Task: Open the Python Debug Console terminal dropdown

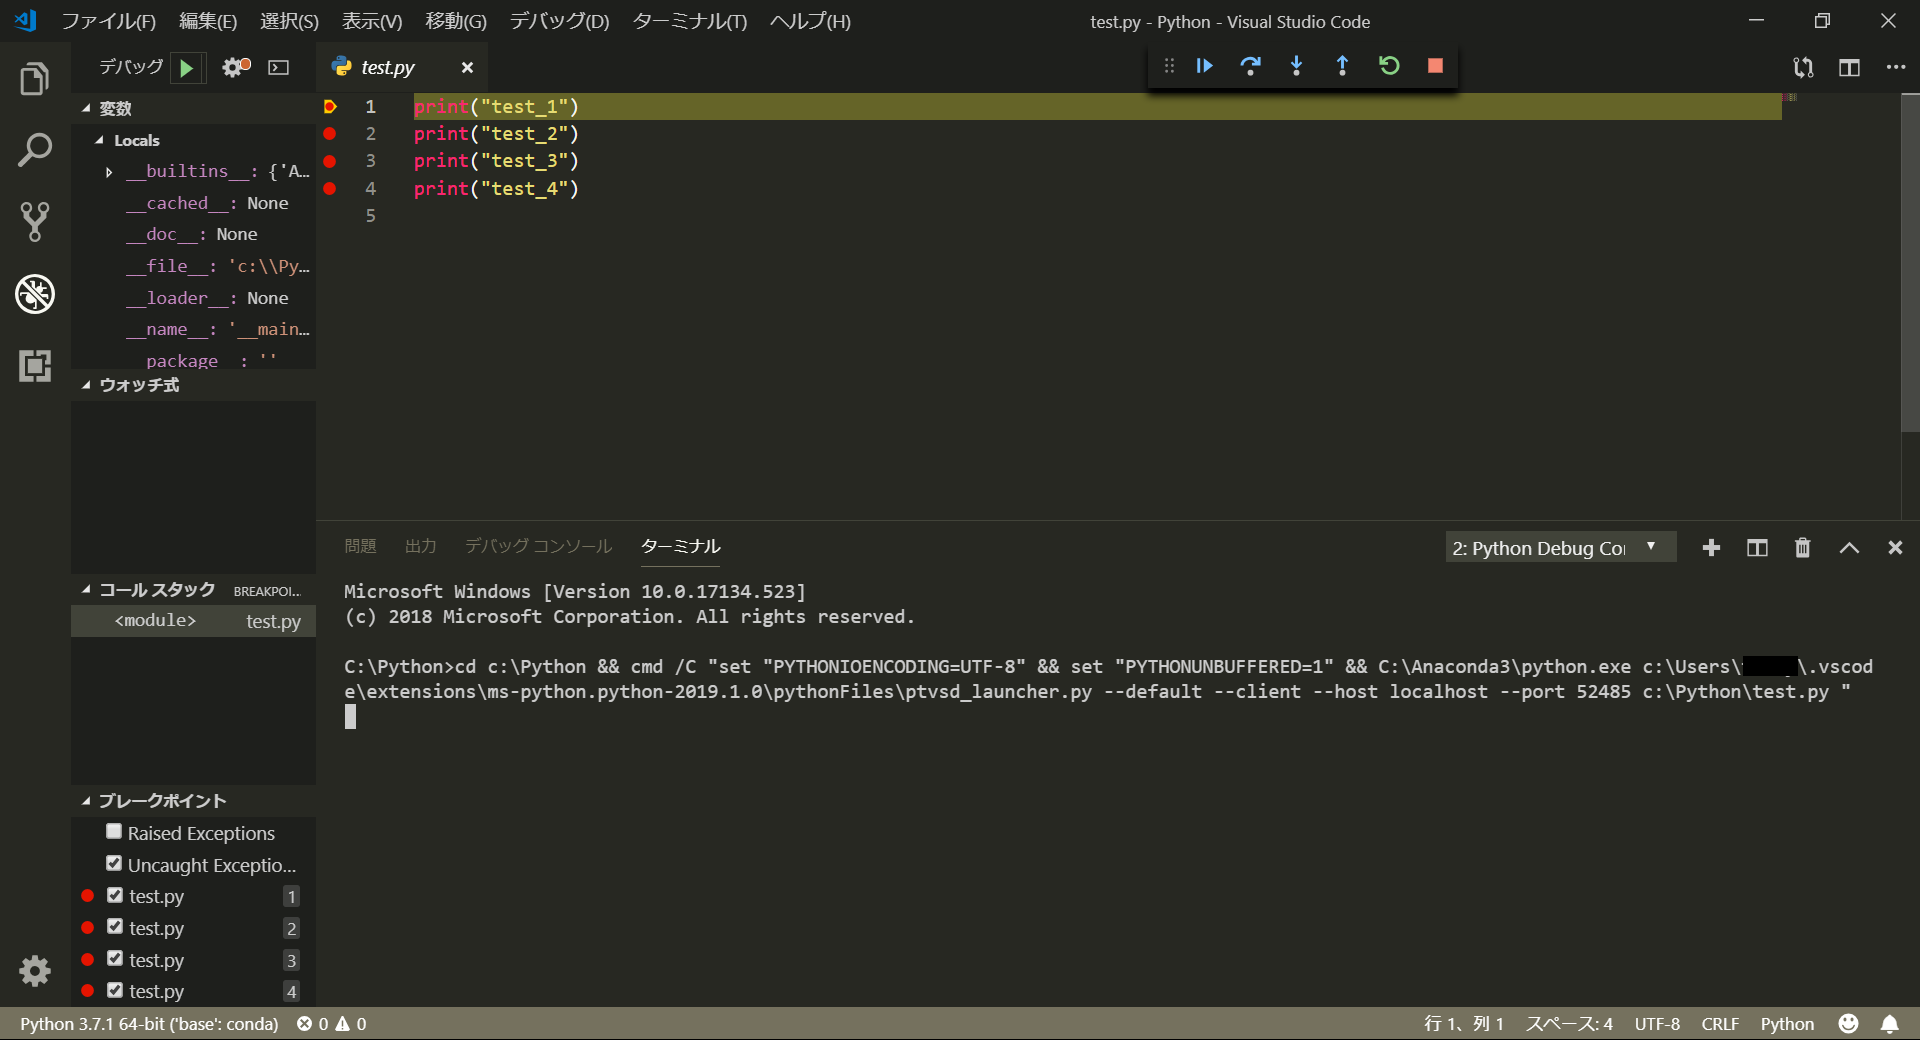Action: tap(1559, 548)
